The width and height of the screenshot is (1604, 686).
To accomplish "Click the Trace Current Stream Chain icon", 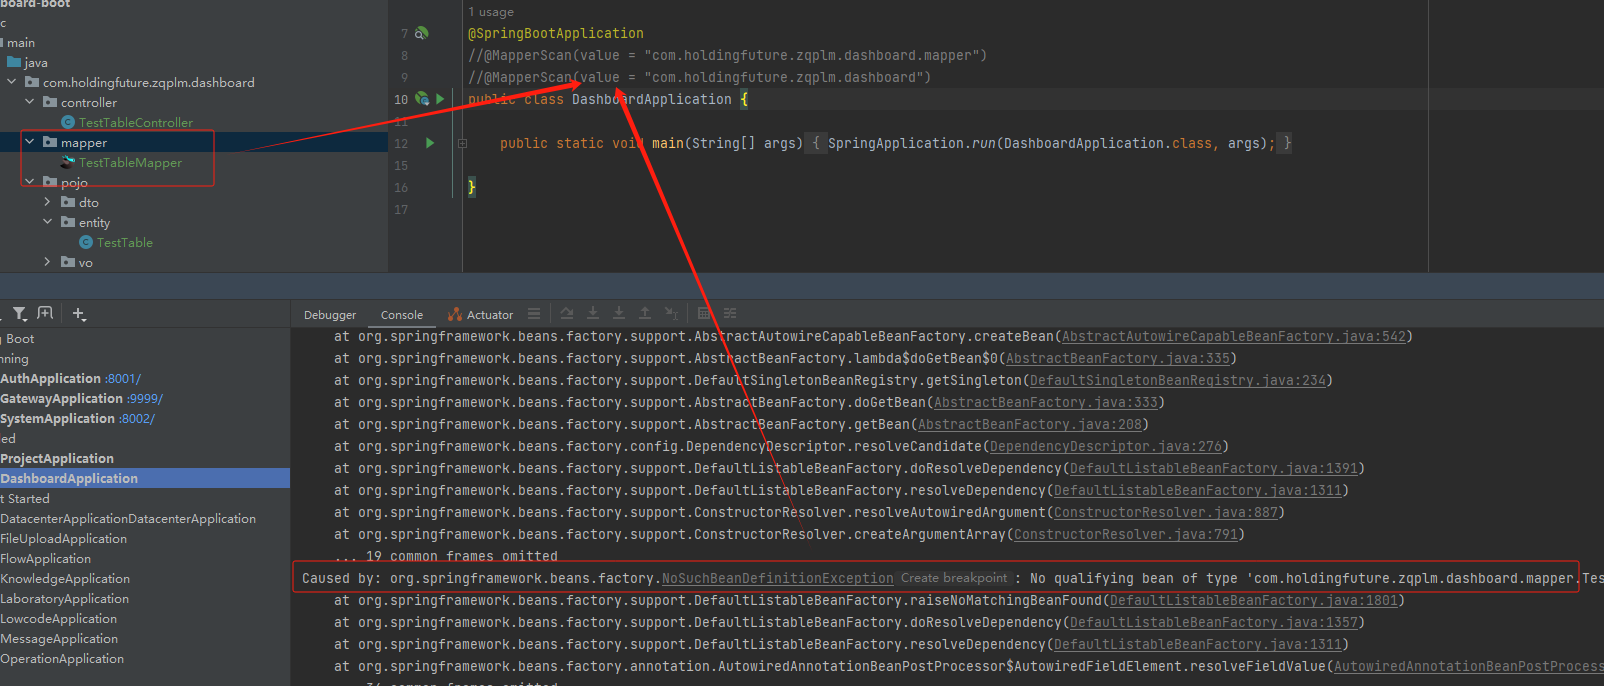I will click(x=730, y=313).
